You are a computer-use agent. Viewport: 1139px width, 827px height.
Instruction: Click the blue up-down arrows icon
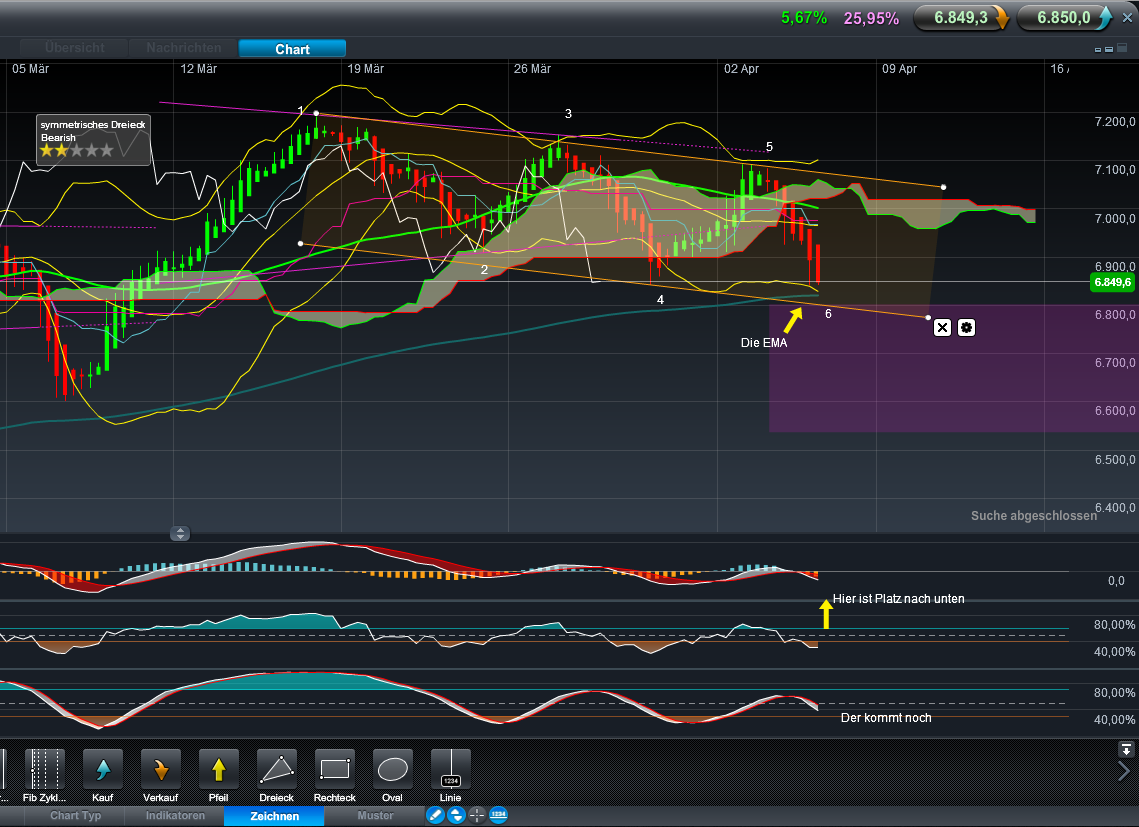456,815
